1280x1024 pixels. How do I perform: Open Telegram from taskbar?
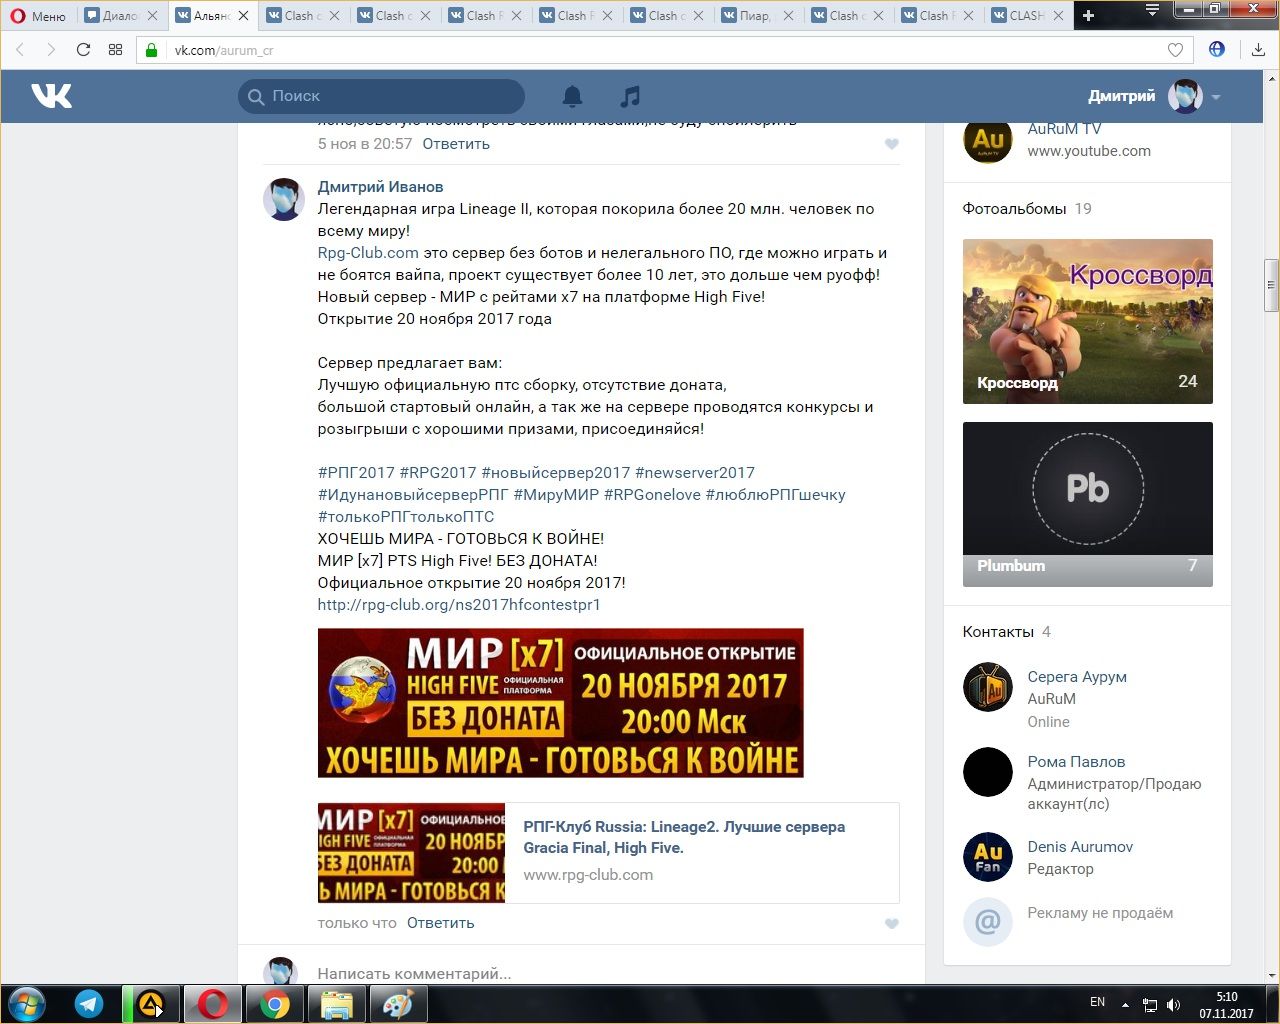point(89,1004)
